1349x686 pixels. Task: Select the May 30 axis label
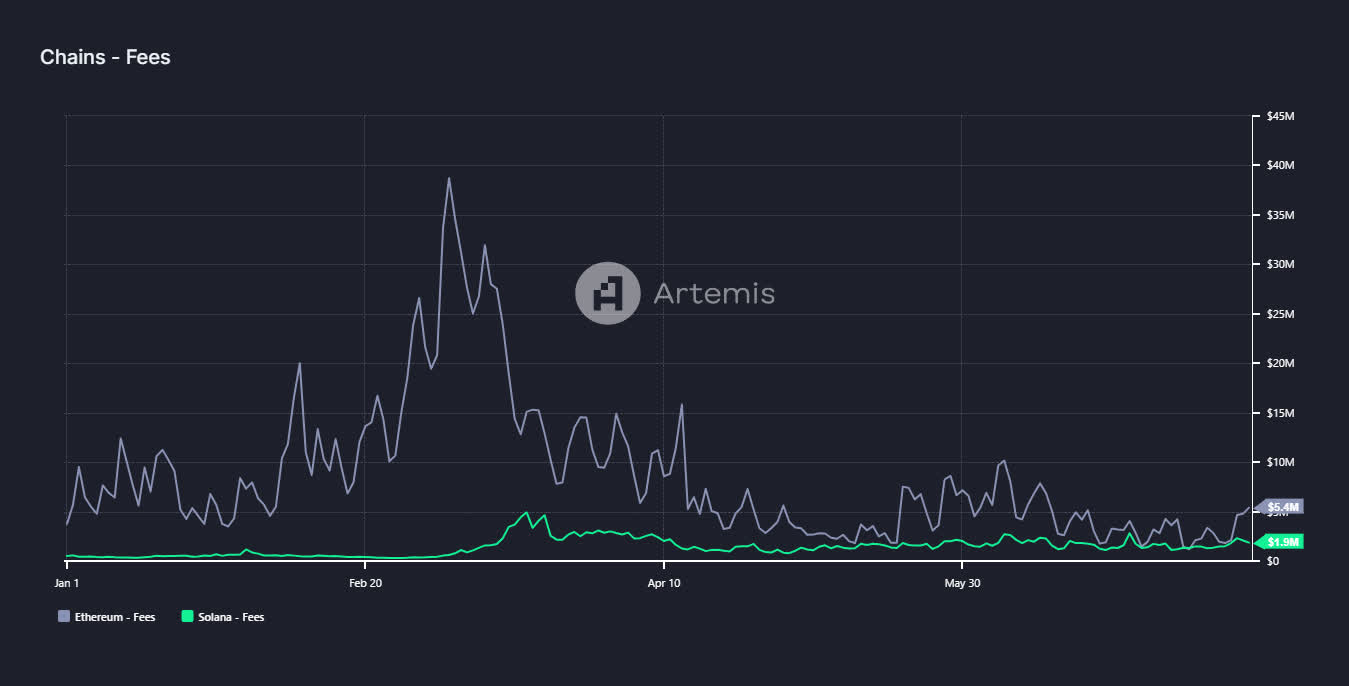[961, 583]
